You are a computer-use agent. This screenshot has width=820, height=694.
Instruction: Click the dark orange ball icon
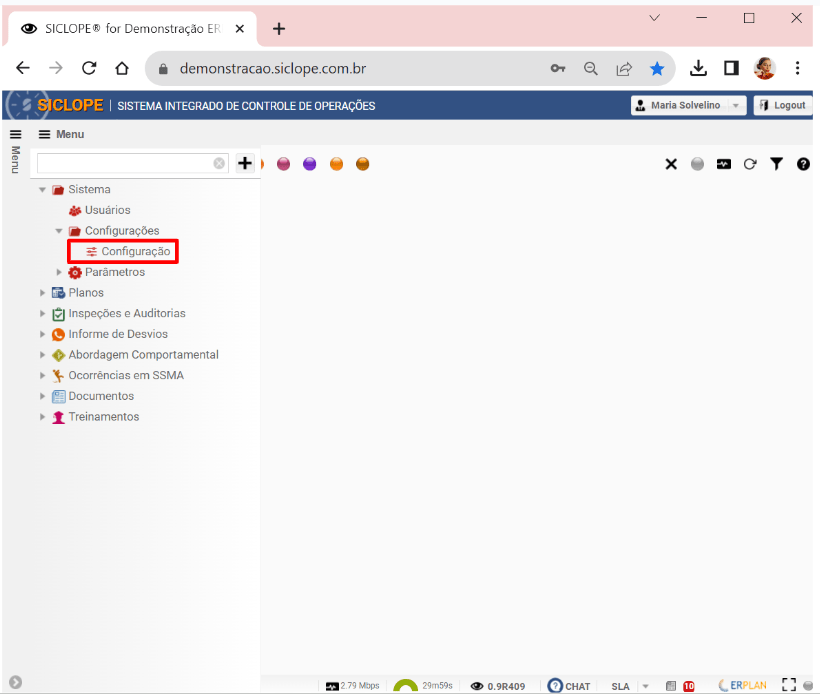click(x=362, y=164)
